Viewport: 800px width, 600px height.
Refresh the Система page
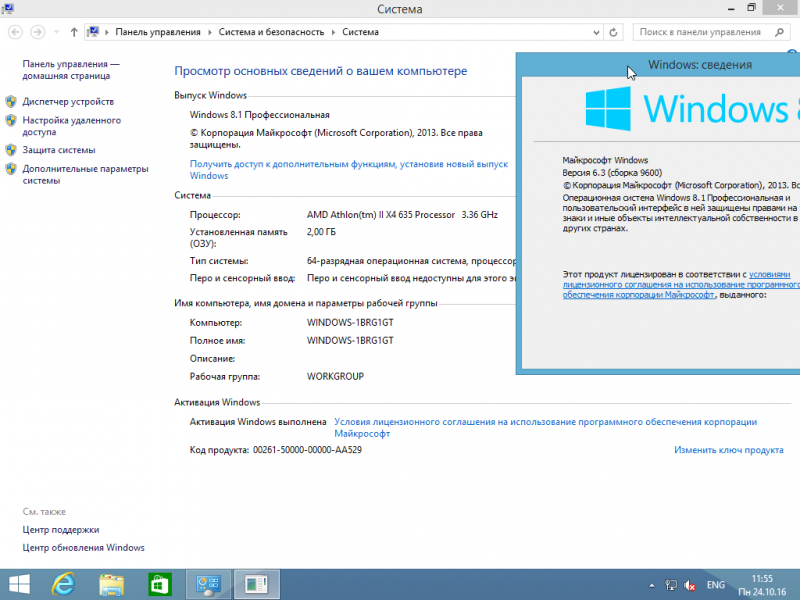(613, 32)
